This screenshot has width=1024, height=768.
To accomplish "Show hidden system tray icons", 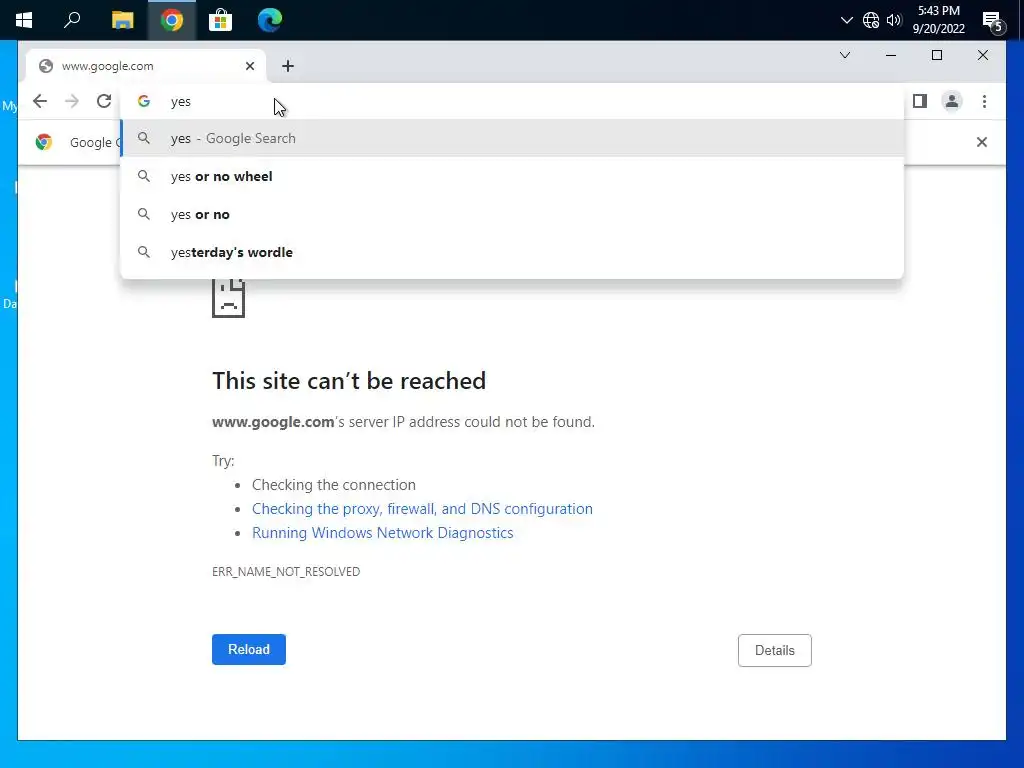I will click(x=846, y=20).
